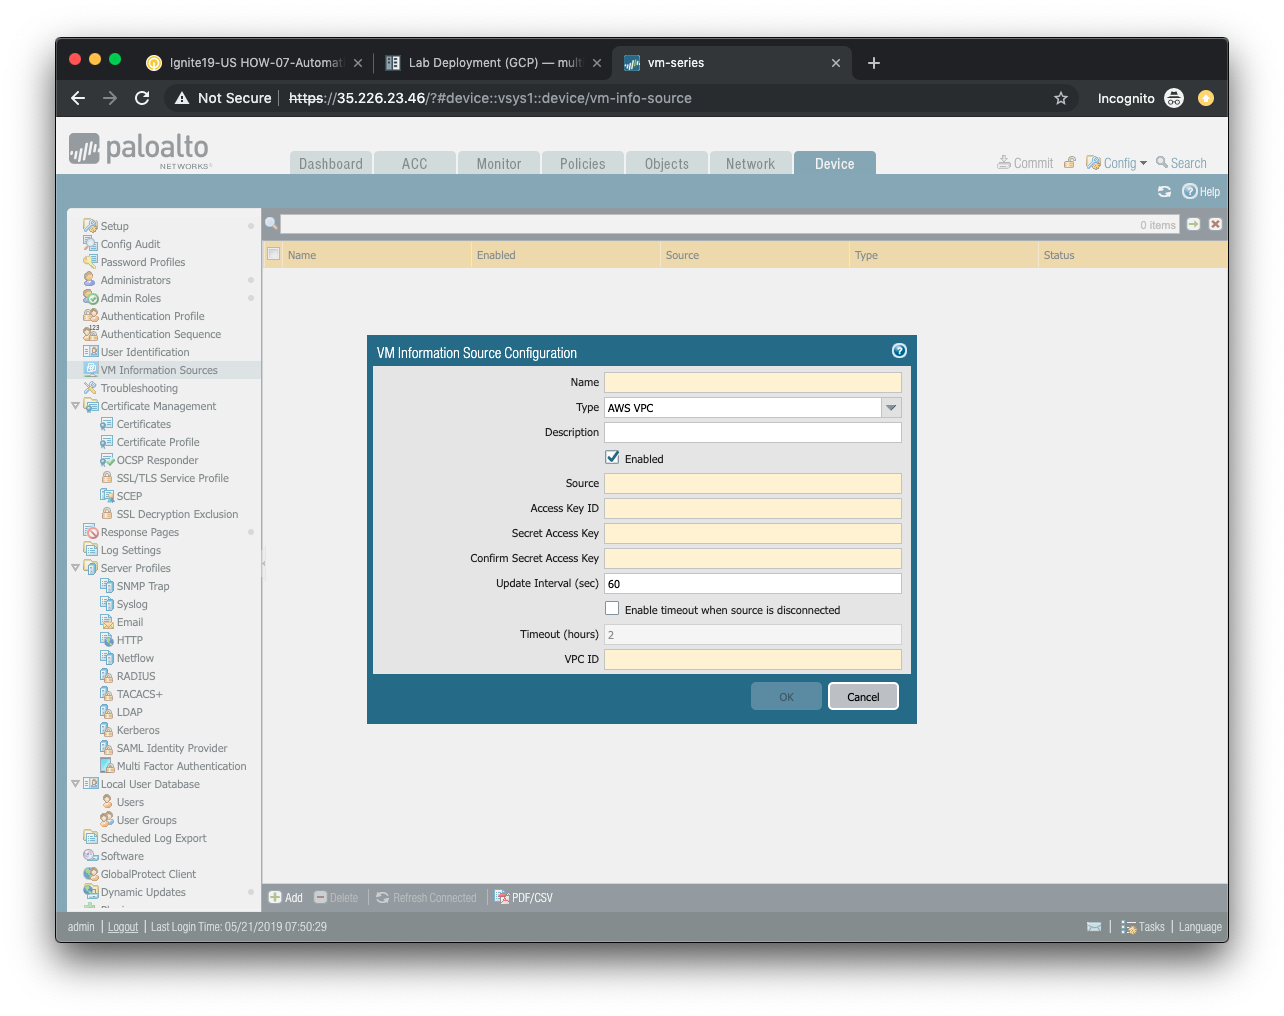Clear filter with the red X icon
The height and width of the screenshot is (1016, 1284).
coord(1215,224)
